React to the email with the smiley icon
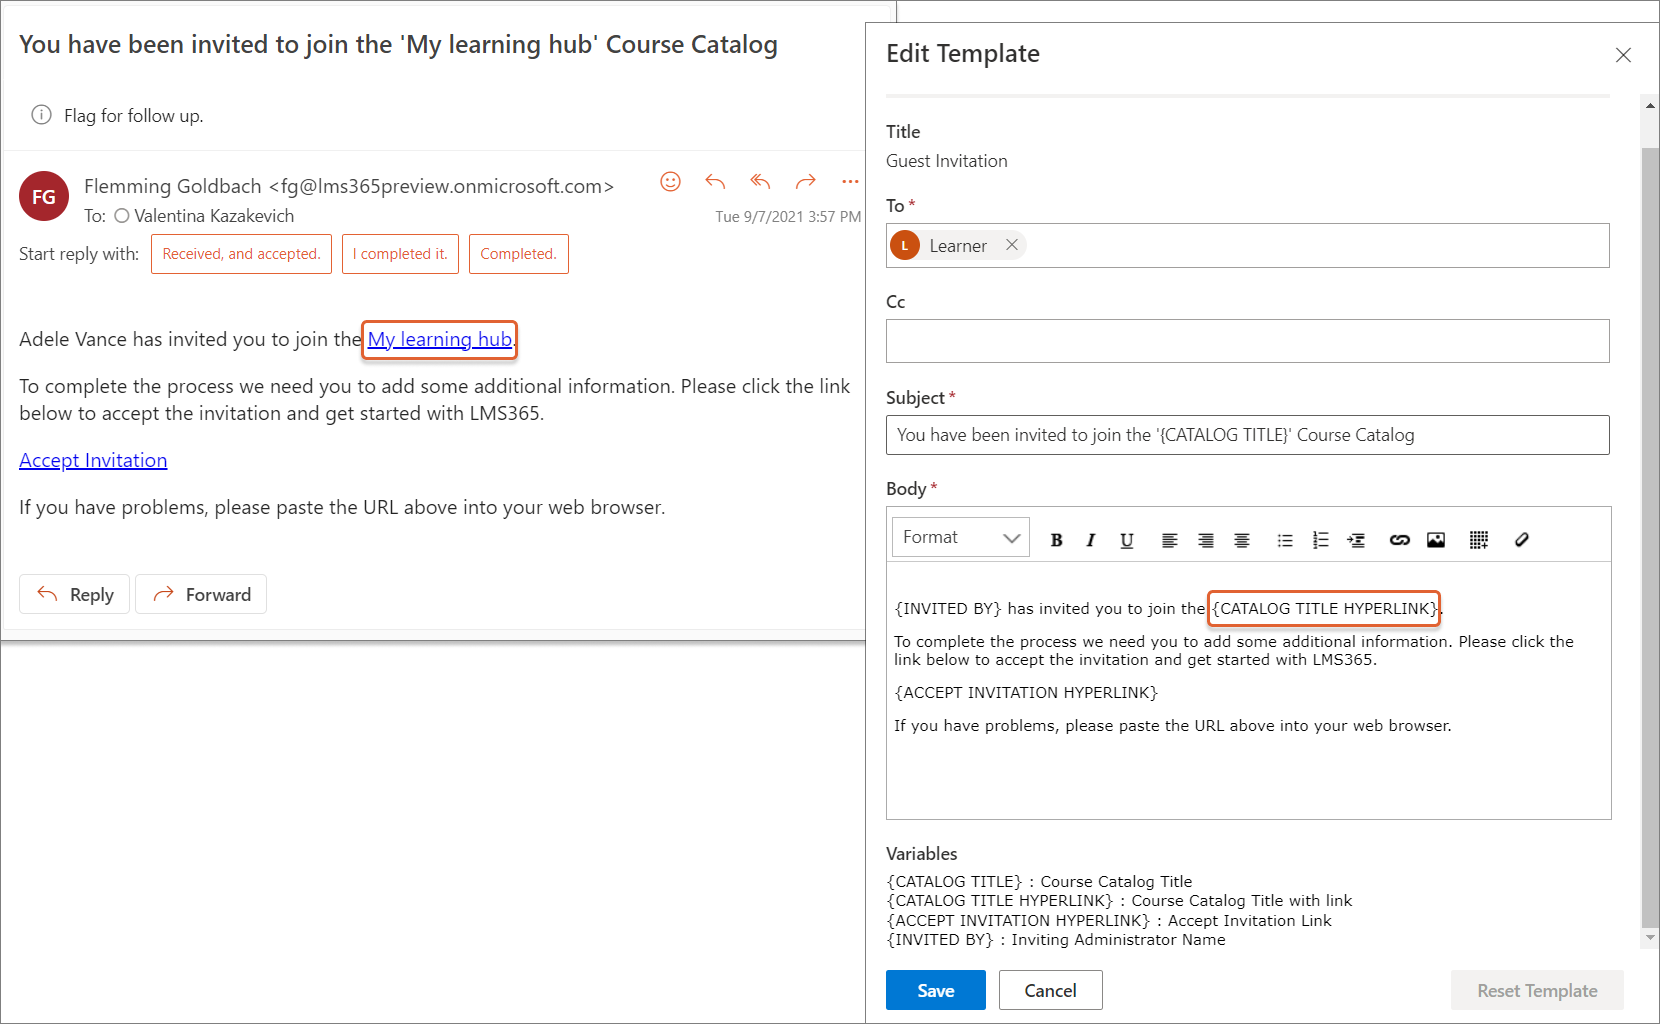This screenshot has height=1024, width=1660. tap(670, 181)
